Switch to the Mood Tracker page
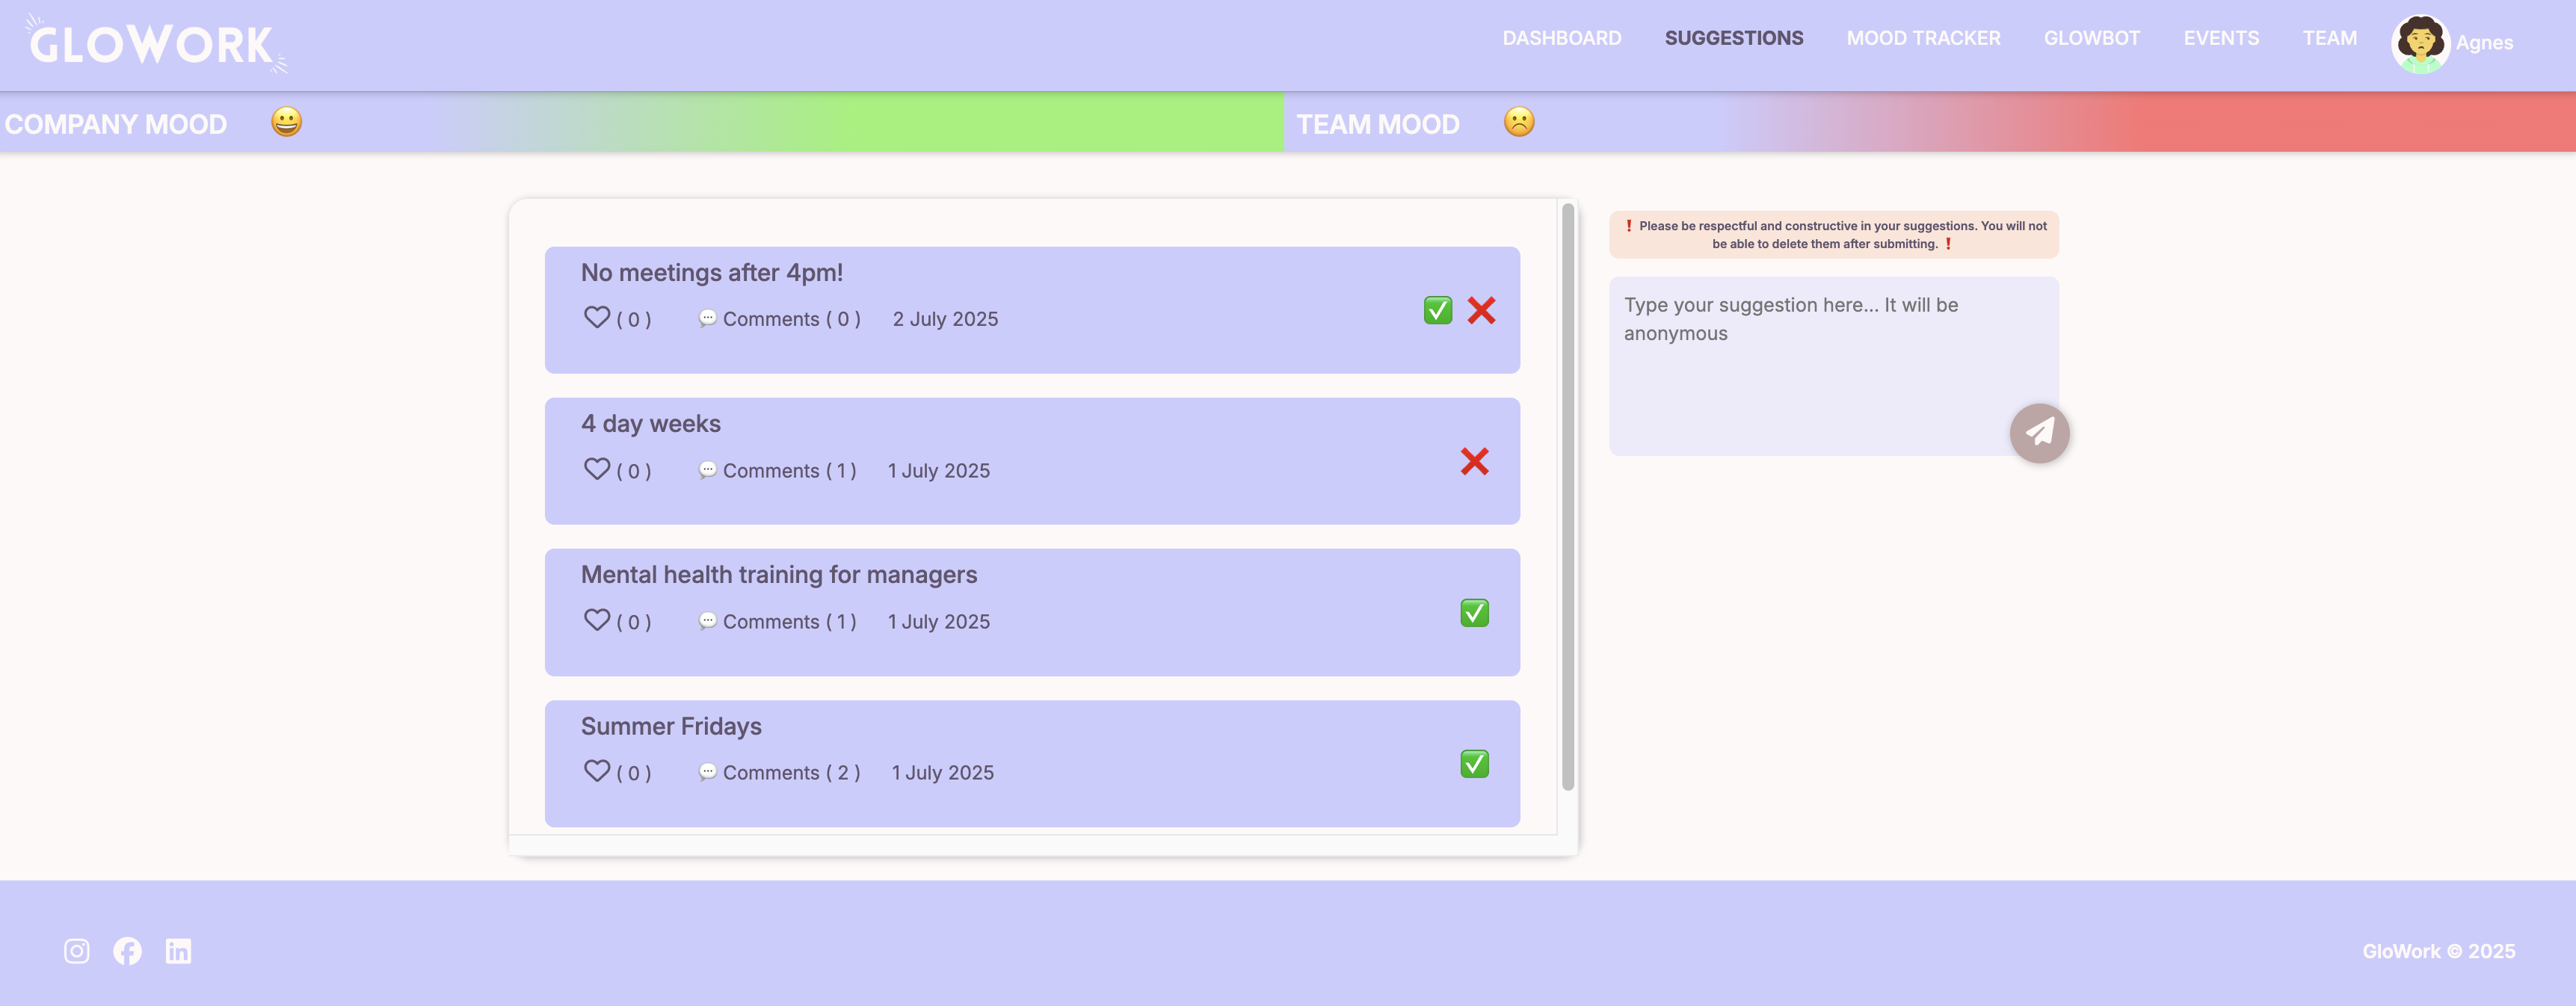2576x1006 pixels. coord(1923,38)
